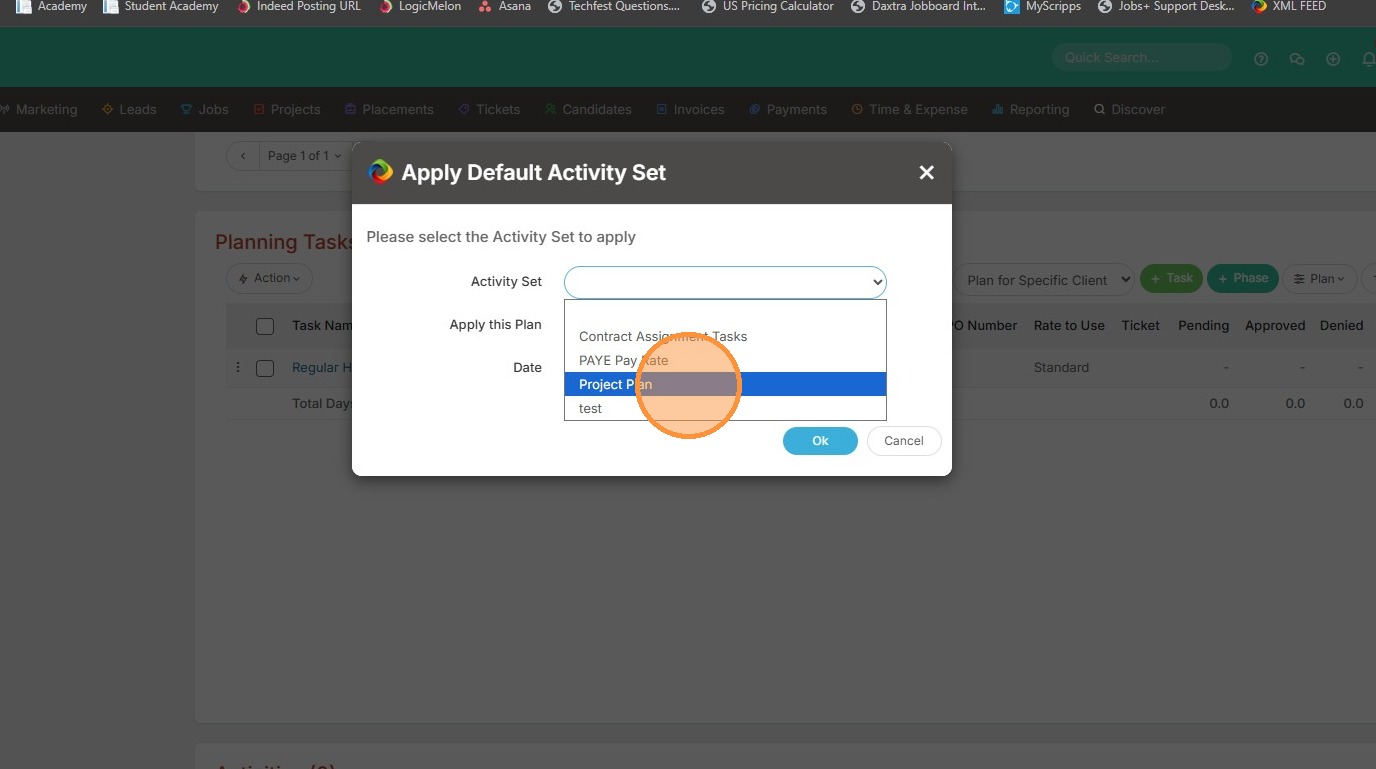Go to the previous page arrow
Viewport: 1376px width, 769px height.
click(243, 156)
